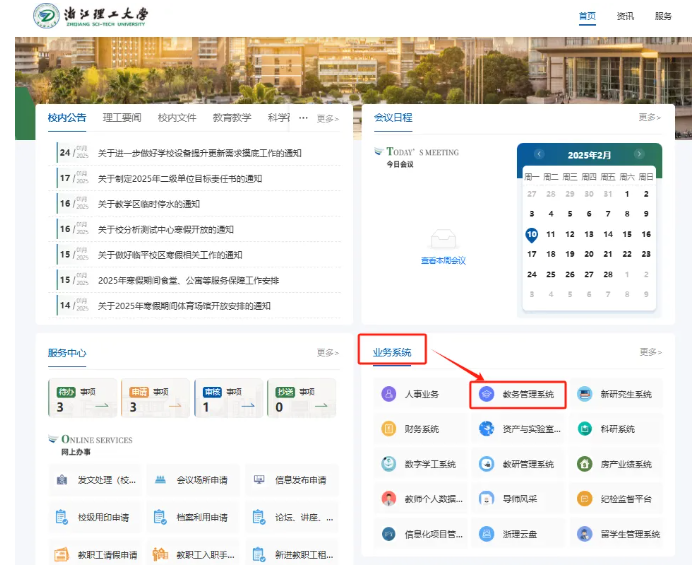This screenshot has height=567, width=695.
Task: Open the 科研系统 icon
Action: 585,429
